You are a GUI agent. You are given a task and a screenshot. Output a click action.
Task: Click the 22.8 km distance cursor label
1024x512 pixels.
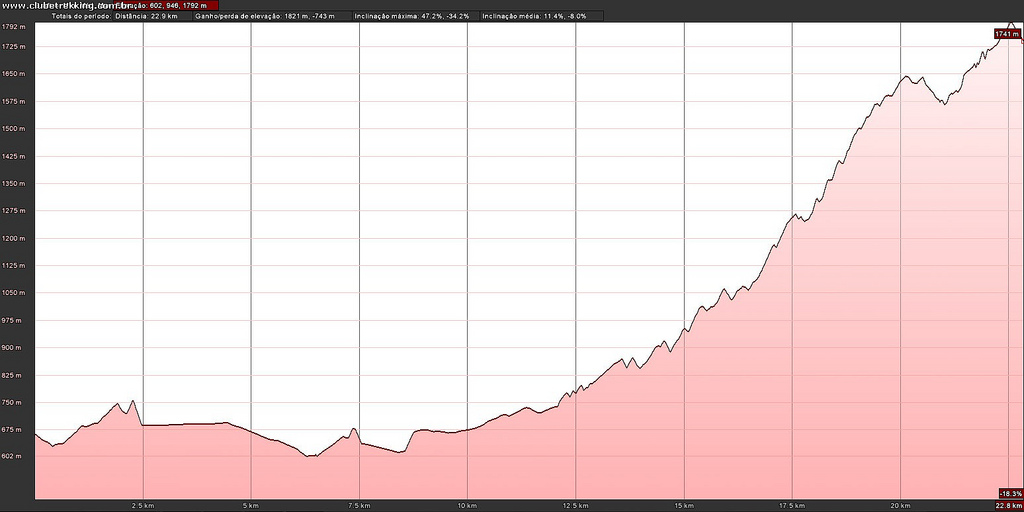pyautogui.click(x=1008, y=505)
